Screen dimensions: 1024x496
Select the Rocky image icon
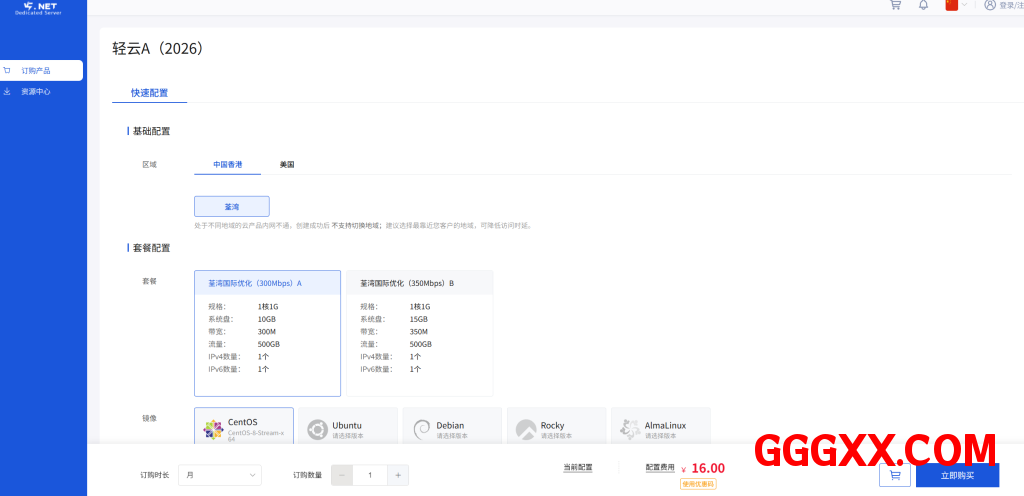526,429
